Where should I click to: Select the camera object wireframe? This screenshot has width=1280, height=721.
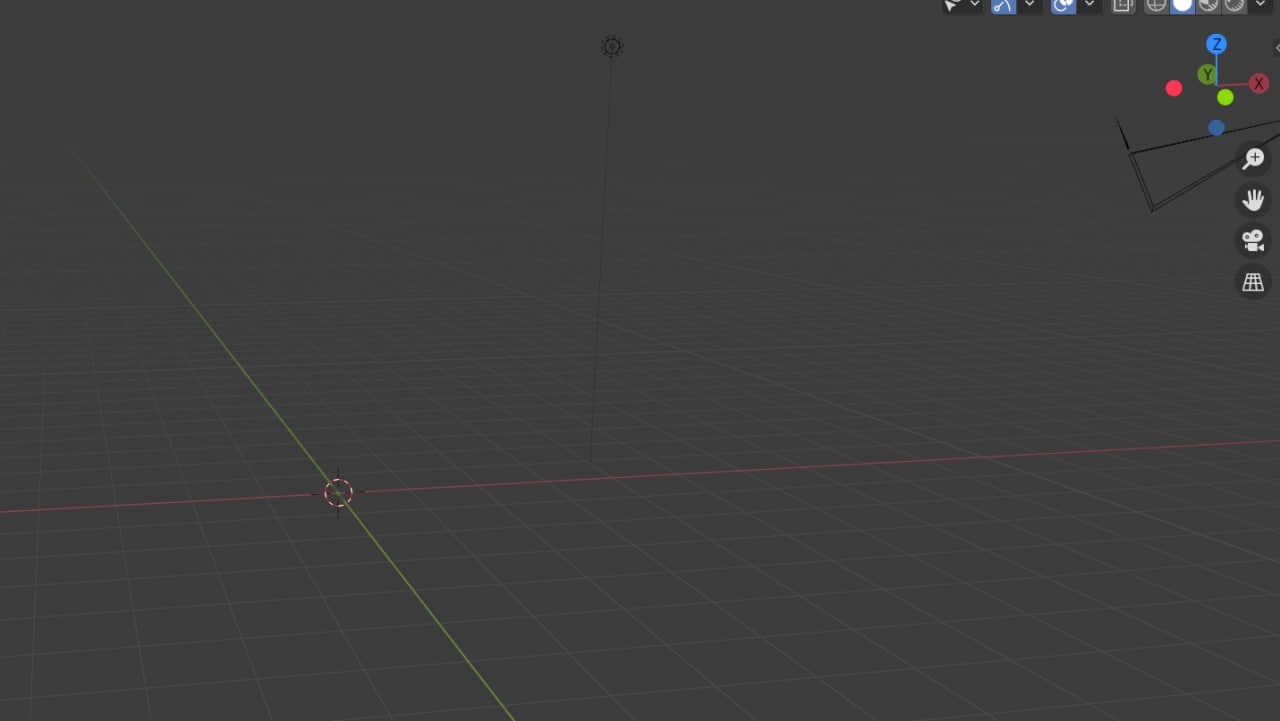tap(1200, 165)
